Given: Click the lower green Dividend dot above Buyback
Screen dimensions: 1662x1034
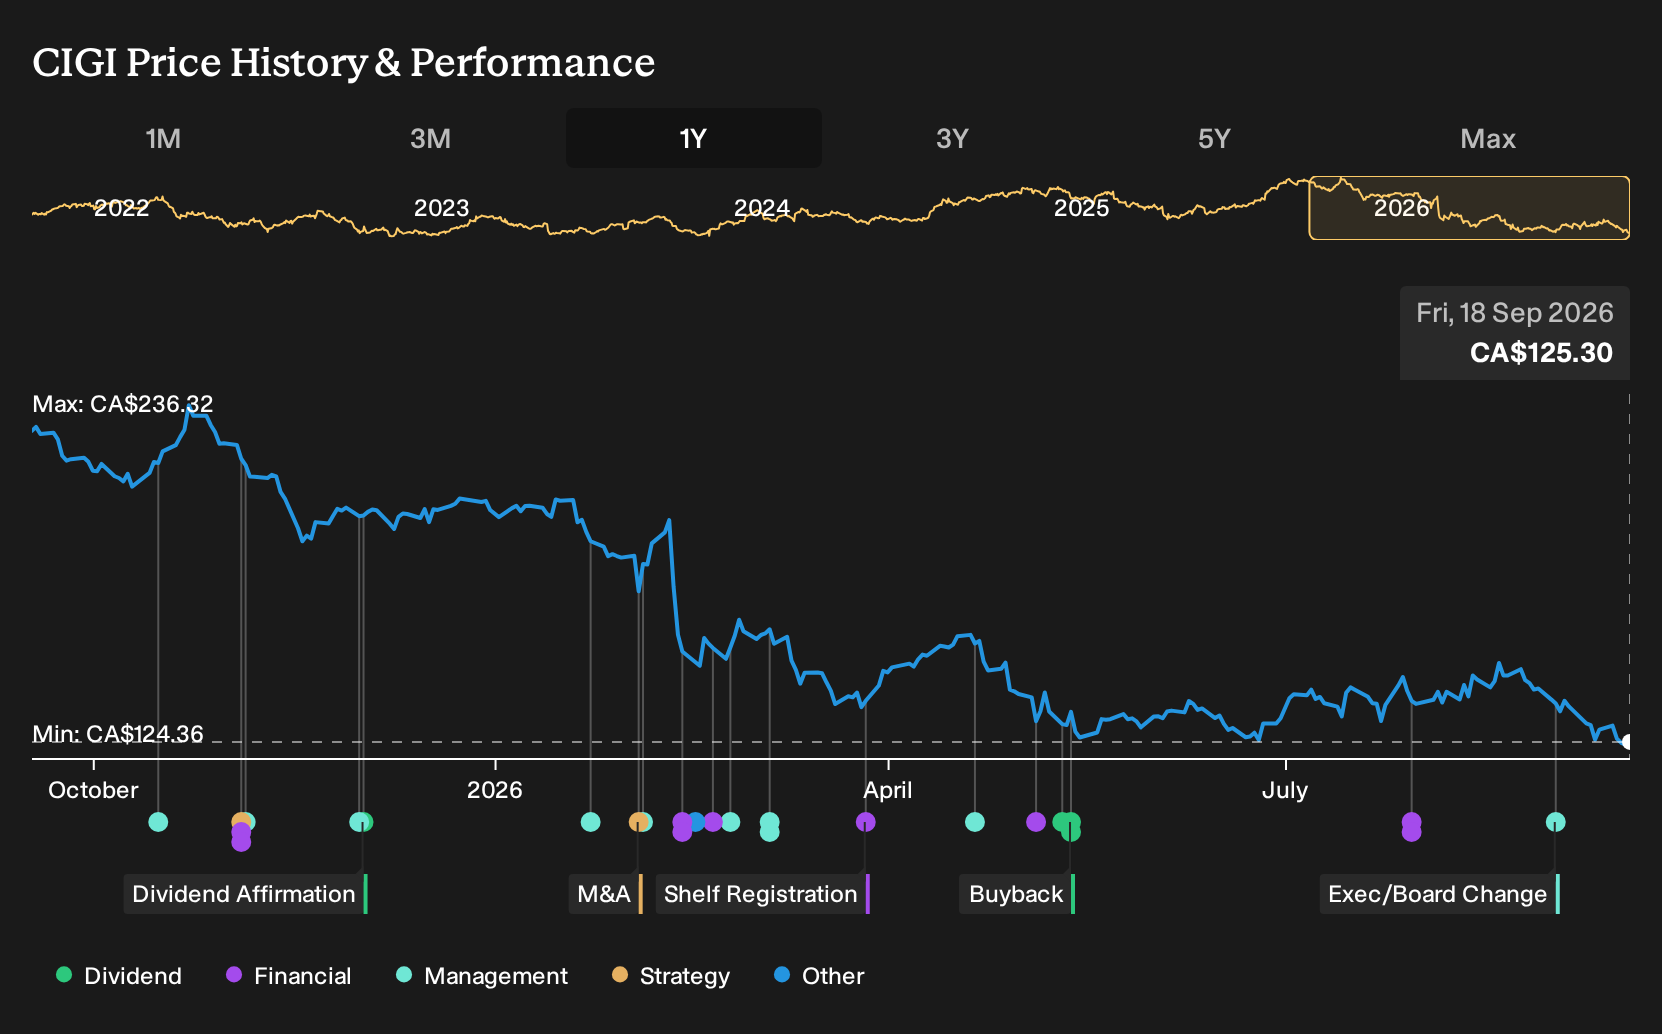Looking at the screenshot, I should [x=1071, y=832].
